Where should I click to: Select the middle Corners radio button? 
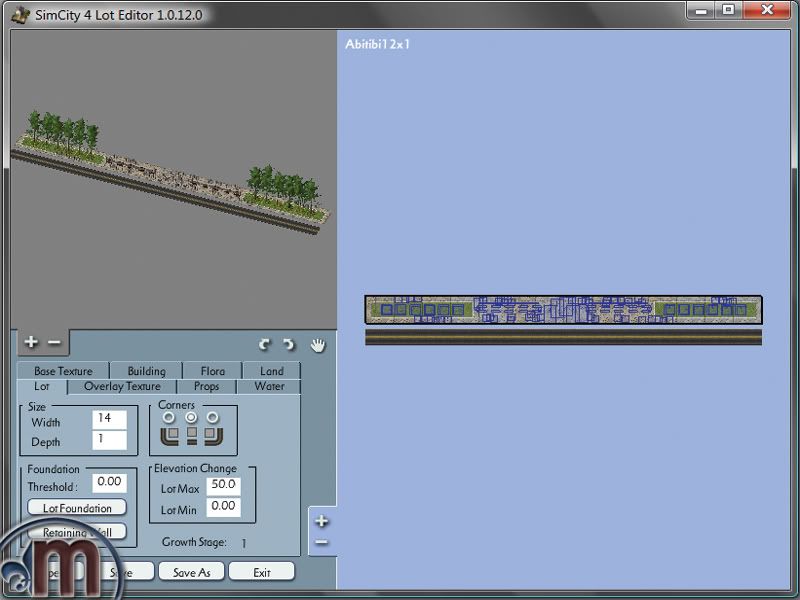tap(191, 417)
